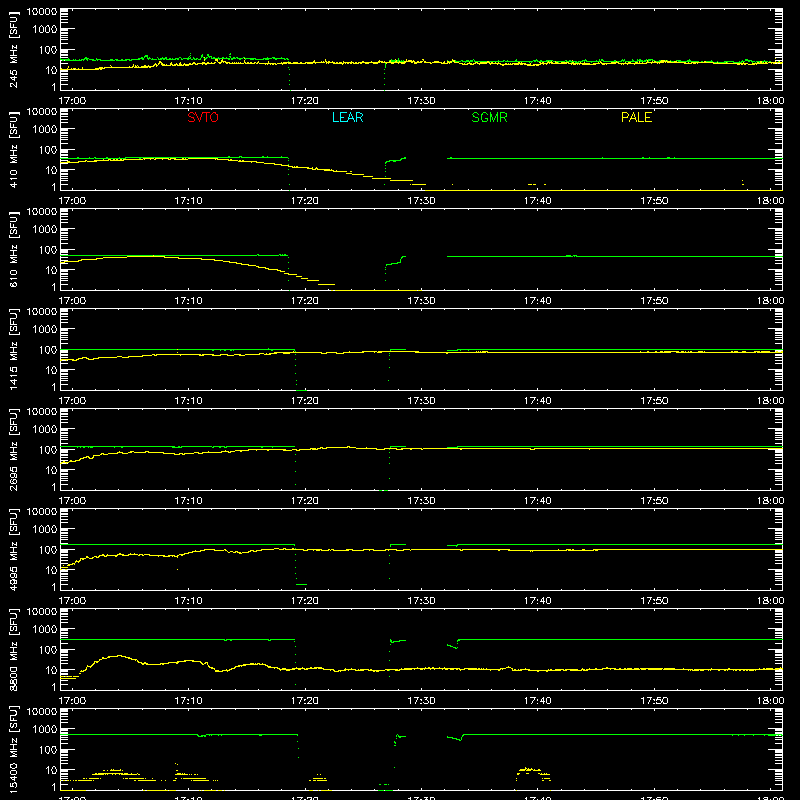
Task: Select 17:40 tick label of 410 MHz panel
Action: tap(538, 201)
